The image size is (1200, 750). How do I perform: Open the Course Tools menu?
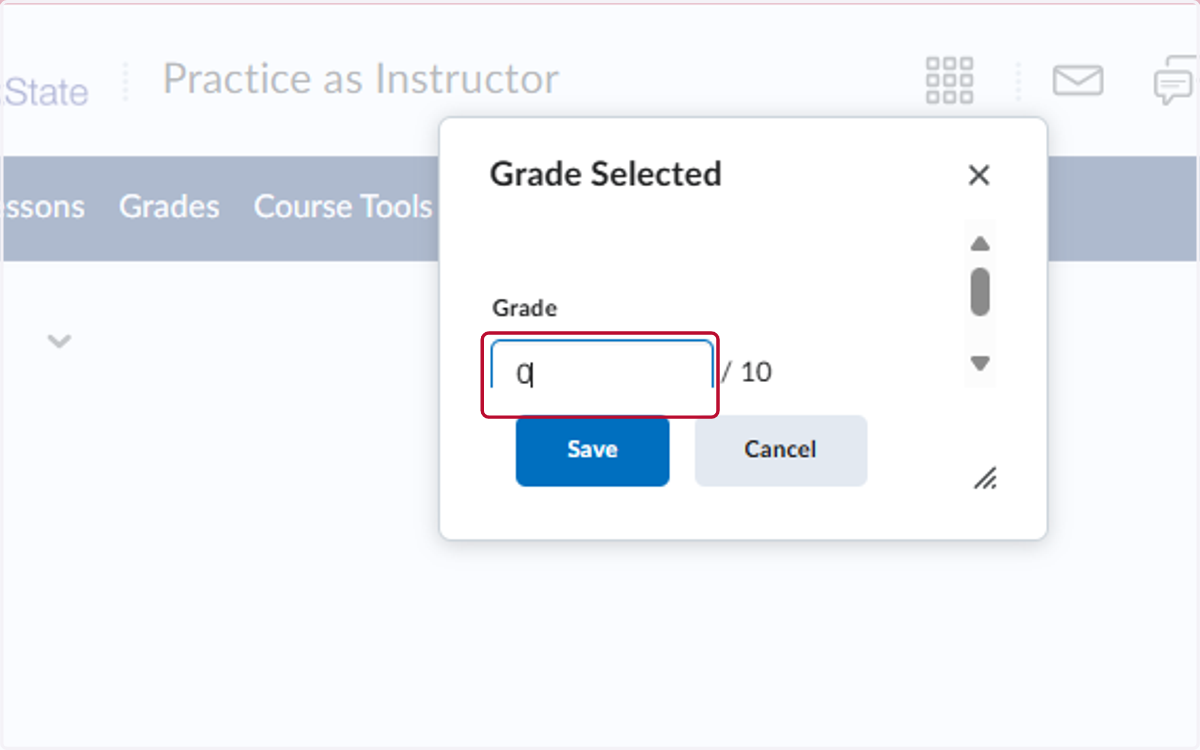click(x=343, y=207)
